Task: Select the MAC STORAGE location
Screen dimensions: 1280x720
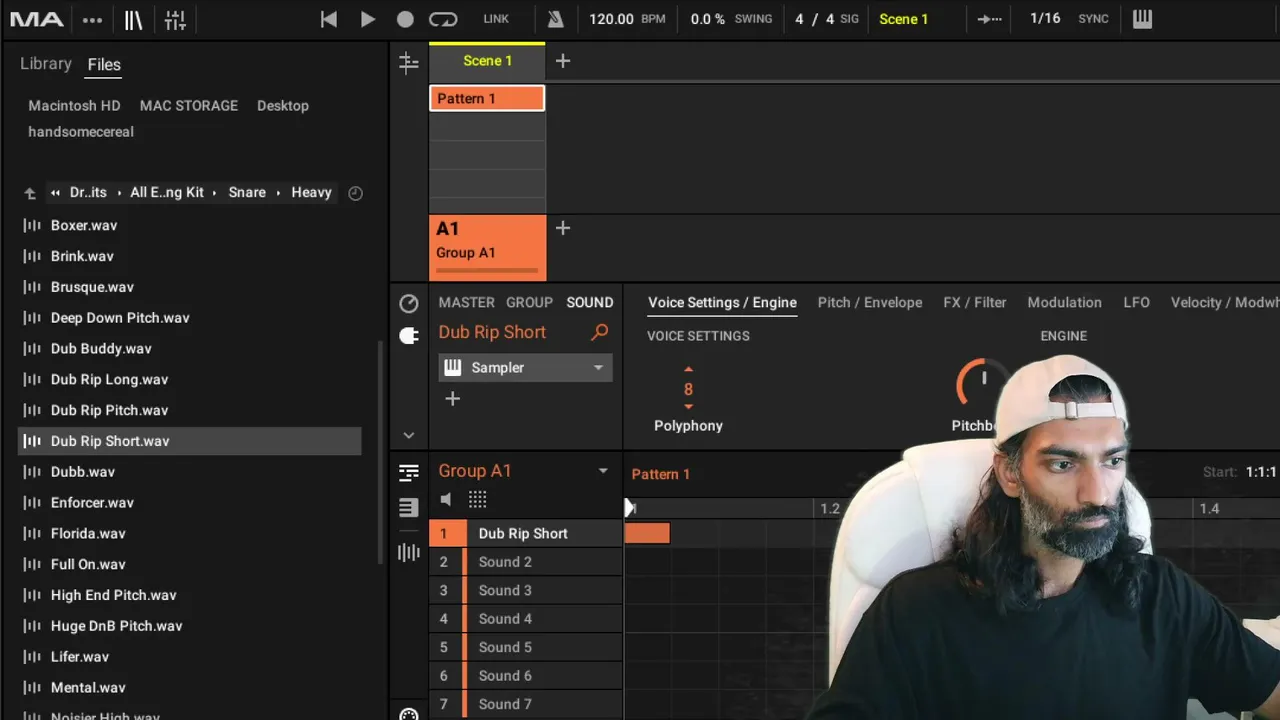Action: (x=189, y=105)
